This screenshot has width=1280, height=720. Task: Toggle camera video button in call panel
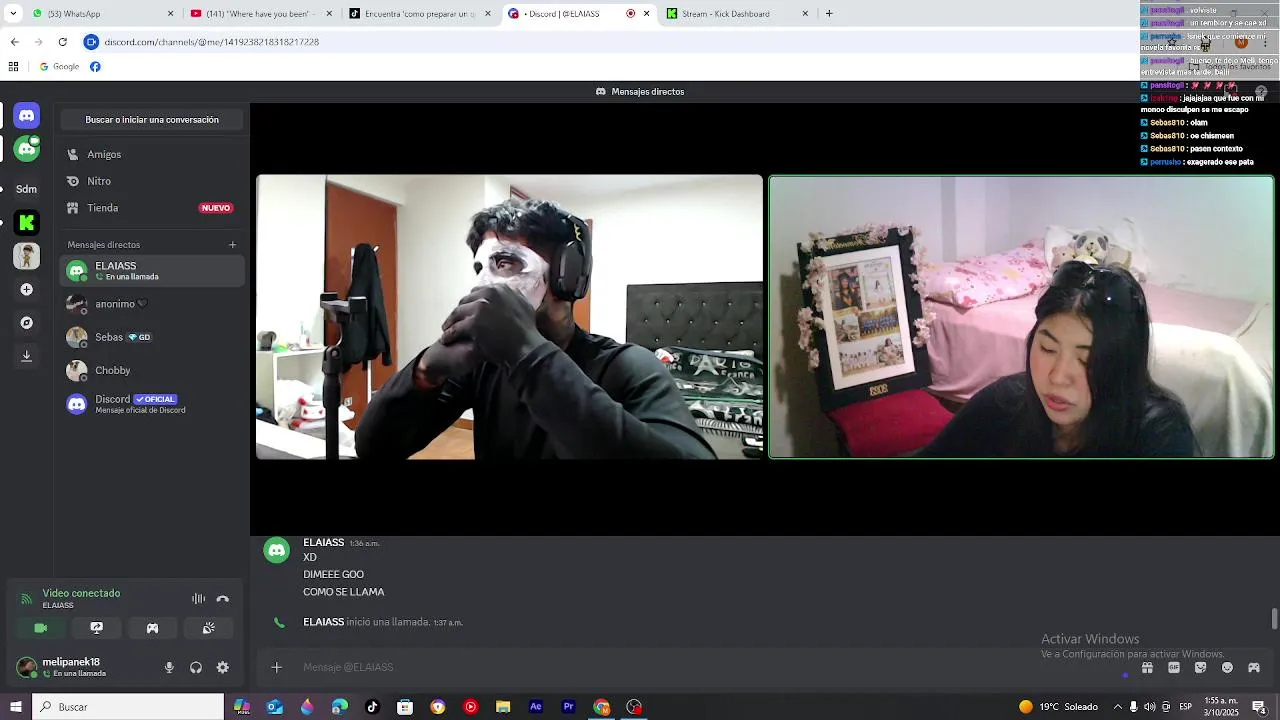(40, 628)
